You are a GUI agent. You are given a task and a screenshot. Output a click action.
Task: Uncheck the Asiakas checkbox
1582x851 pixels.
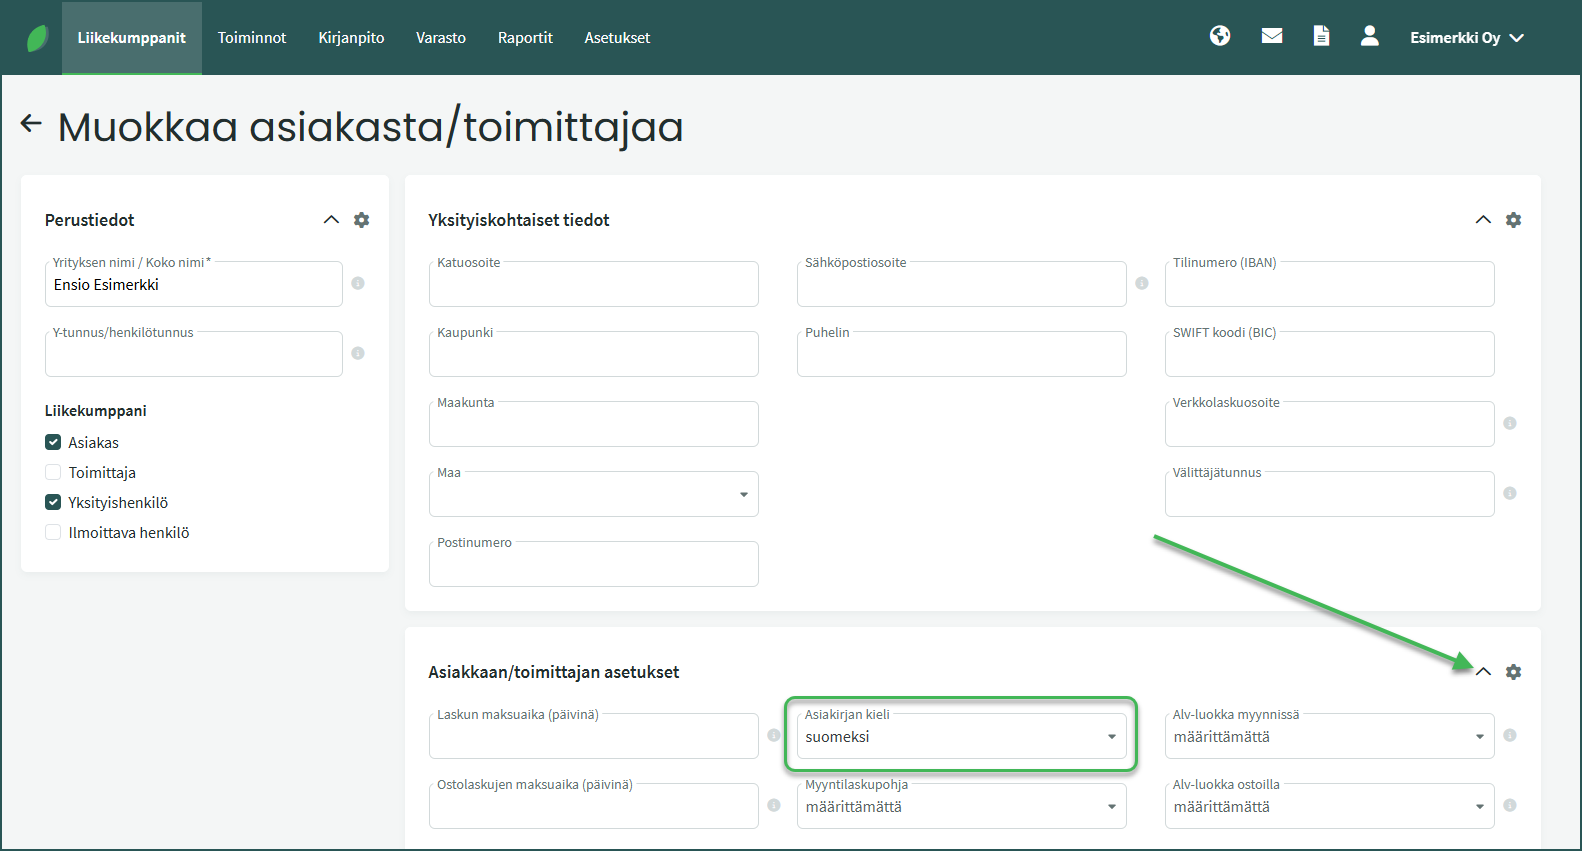tap(54, 443)
